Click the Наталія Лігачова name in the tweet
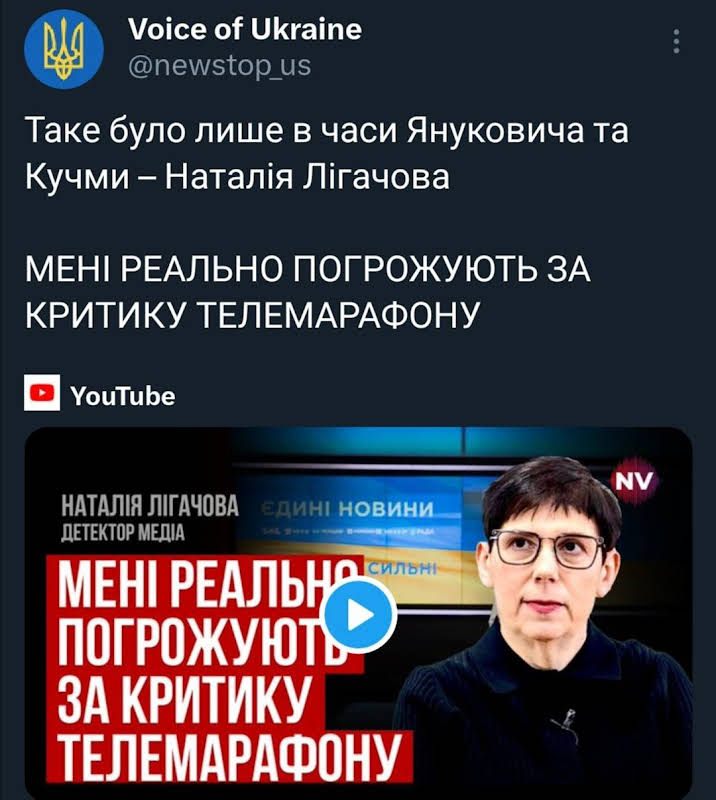Image resolution: width=716 pixels, height=800 pixels. coord(307,177)
